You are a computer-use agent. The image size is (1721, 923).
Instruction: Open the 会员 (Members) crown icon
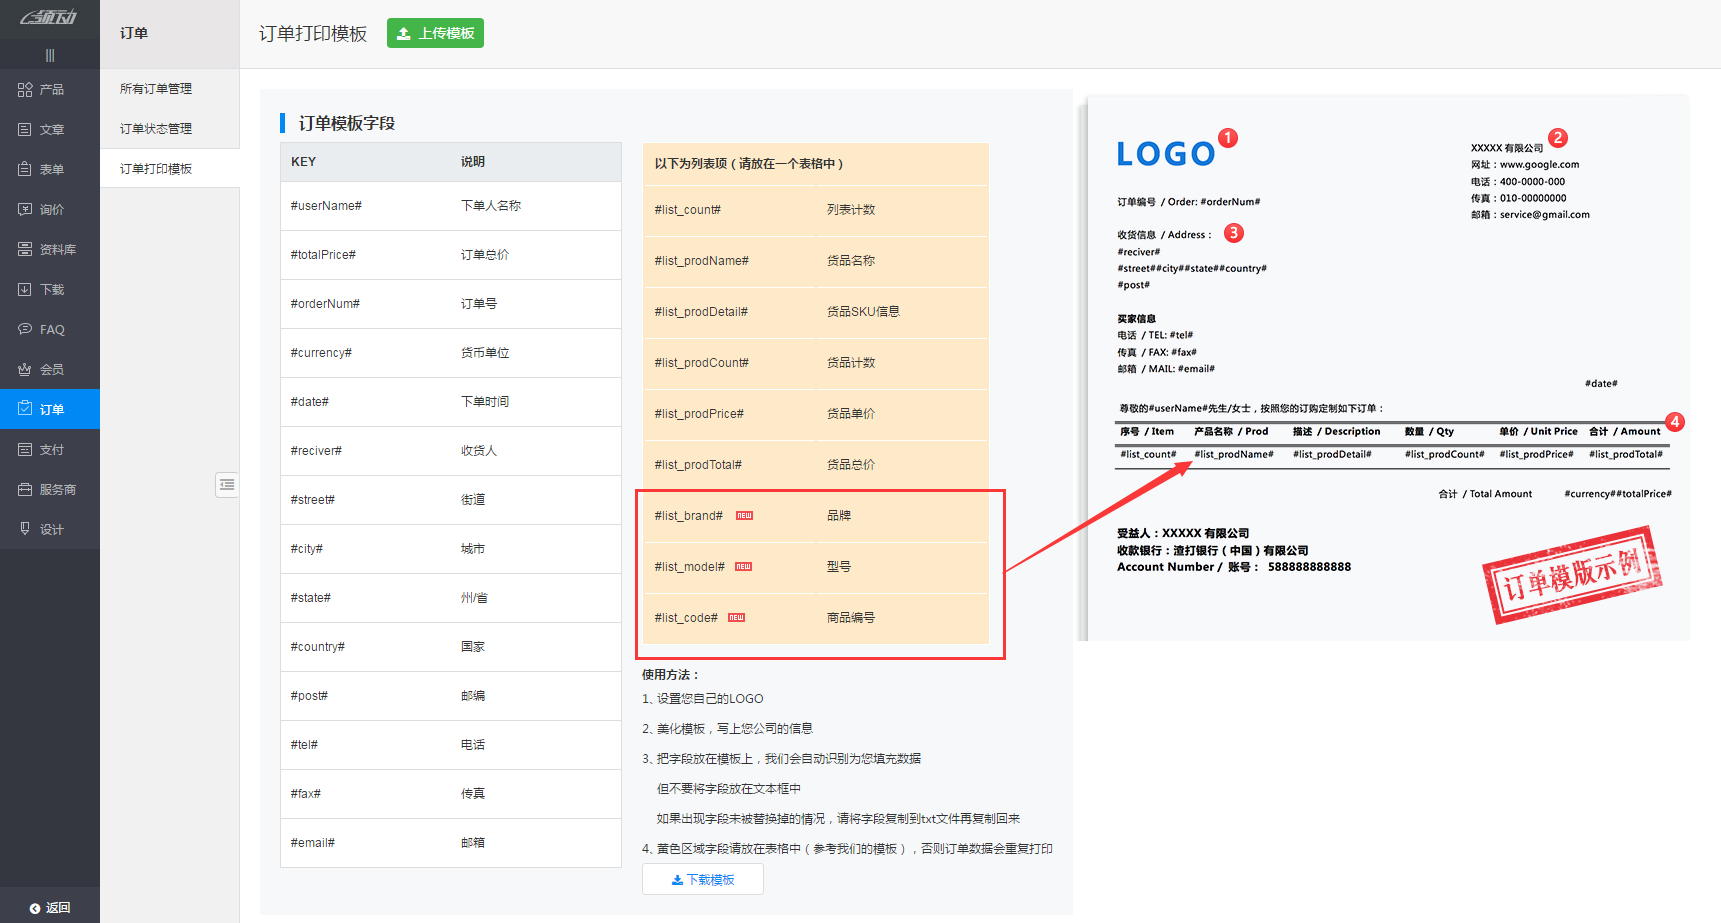point(25,370)
